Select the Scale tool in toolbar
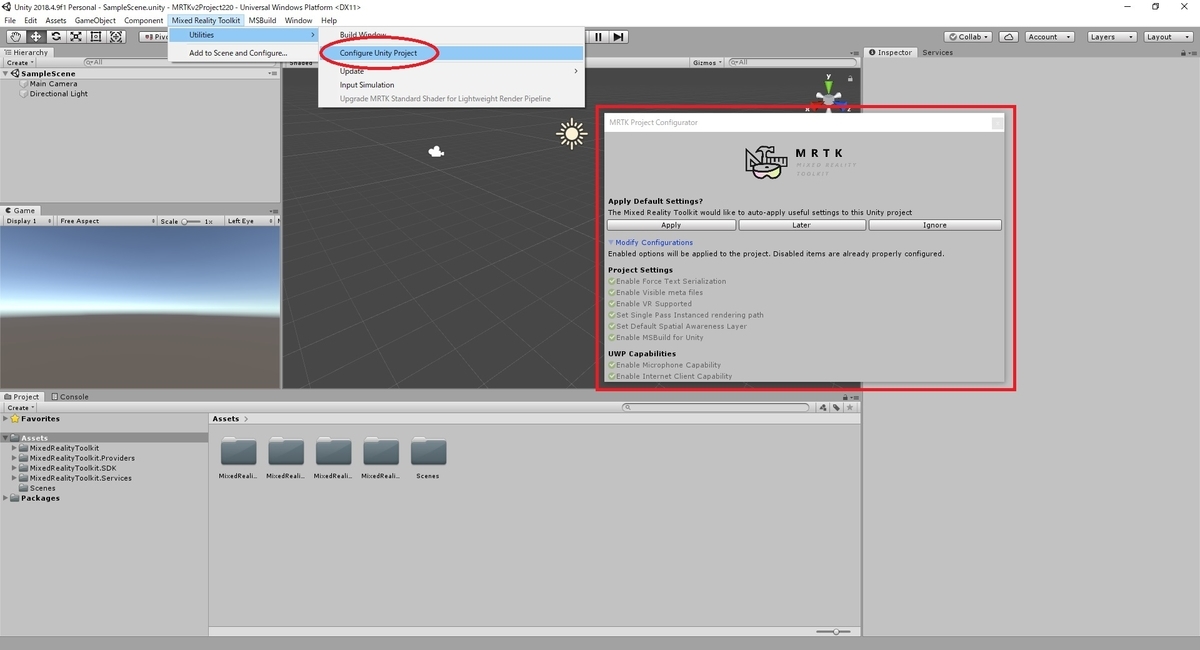Image resolution: width=1200 pixels, height=650 pixels. point(75,37)
